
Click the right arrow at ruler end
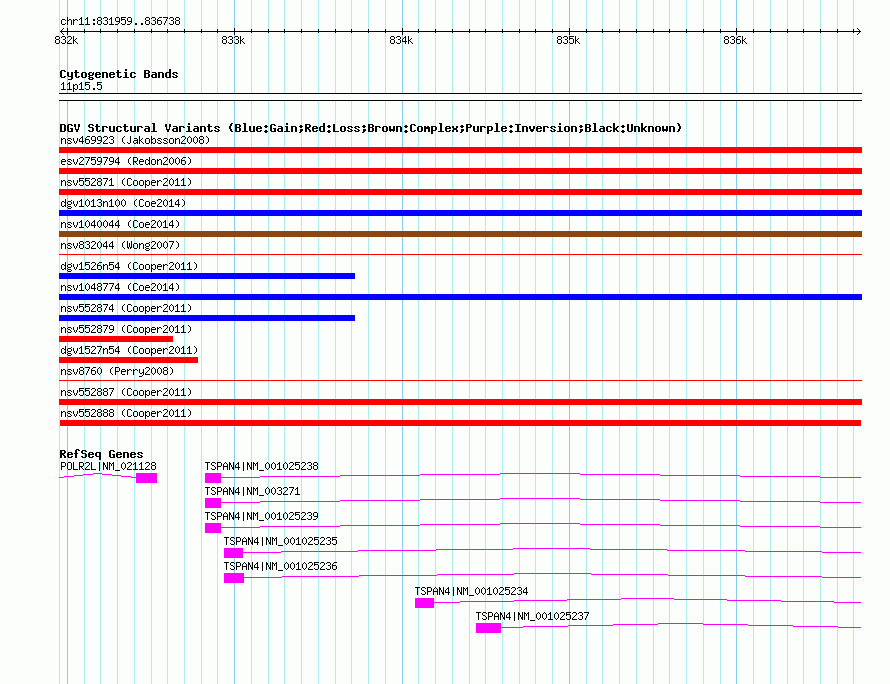(x=858, y=31)
